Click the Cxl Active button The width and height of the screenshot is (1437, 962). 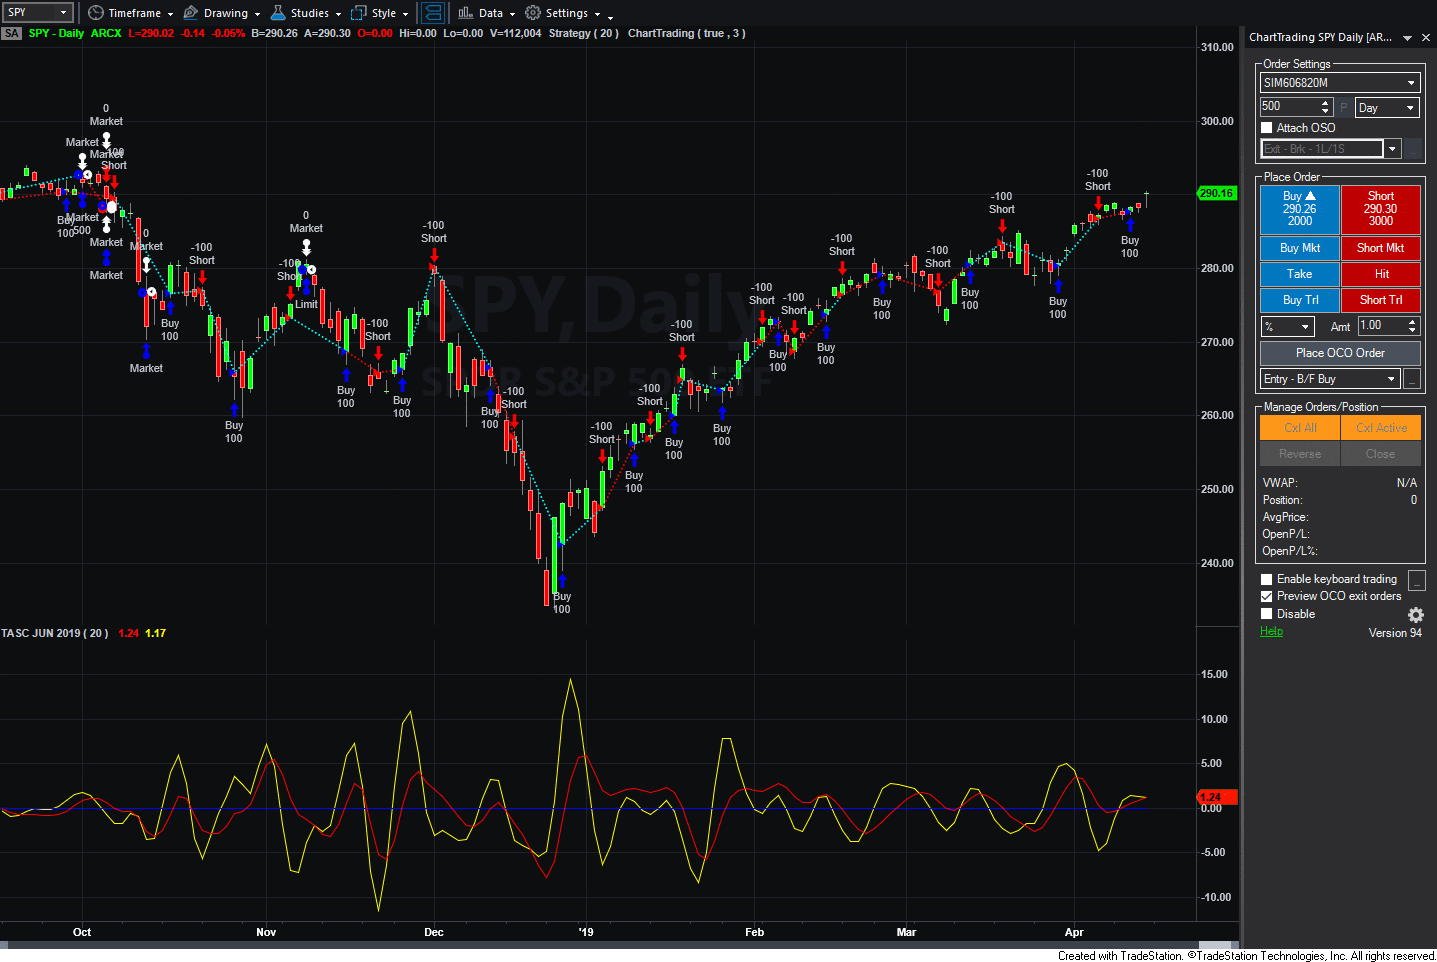1380,428
